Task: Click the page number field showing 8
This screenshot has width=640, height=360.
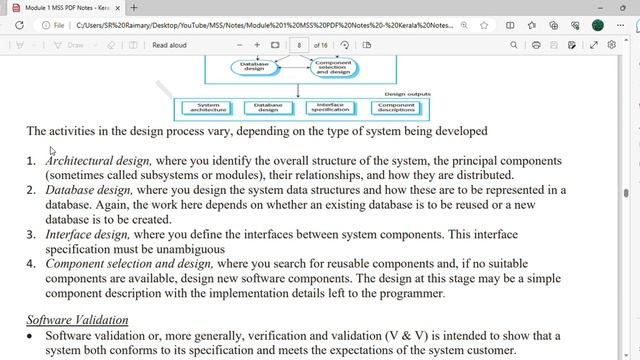Action: (299, 45)
